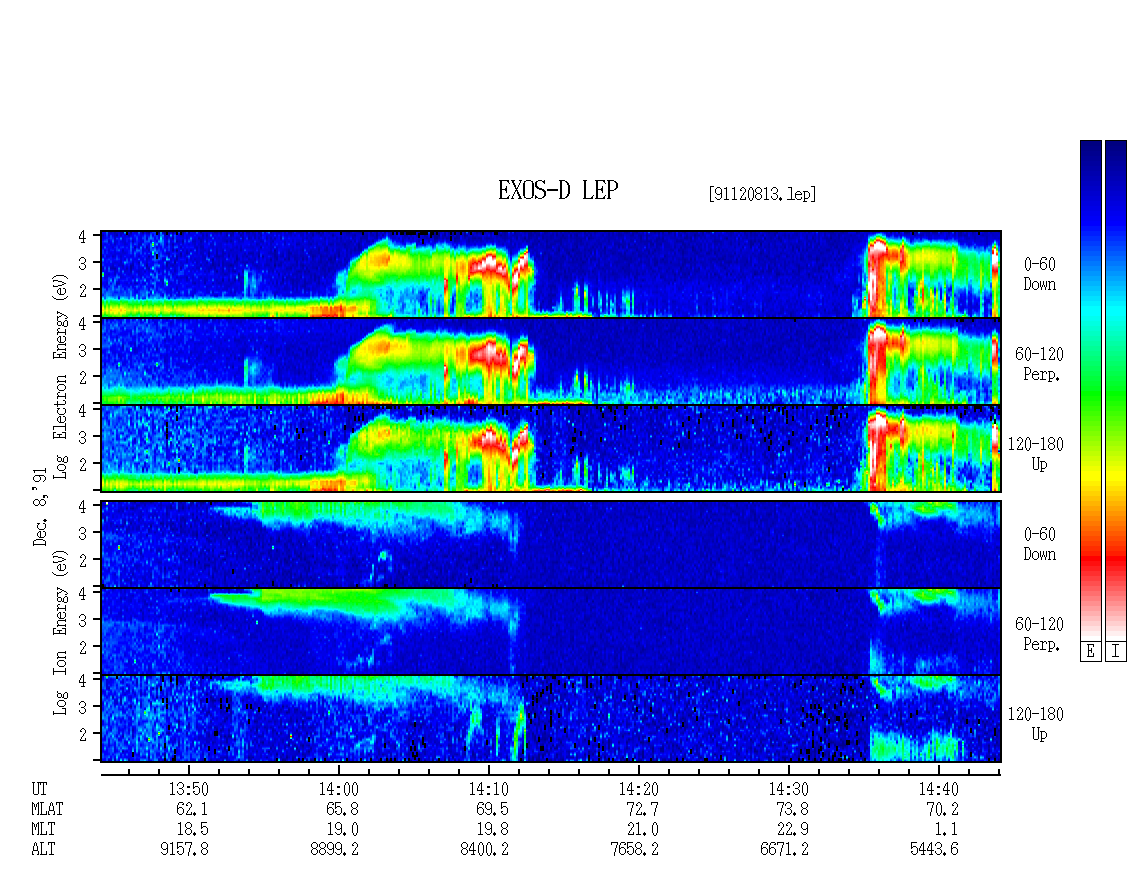Select the "Log Electron Energy (eV)" axis label

60,375
